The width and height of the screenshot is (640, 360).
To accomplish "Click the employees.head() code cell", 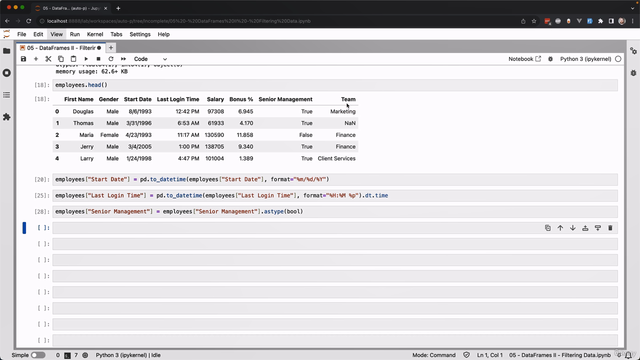I will tap(335, 85).
